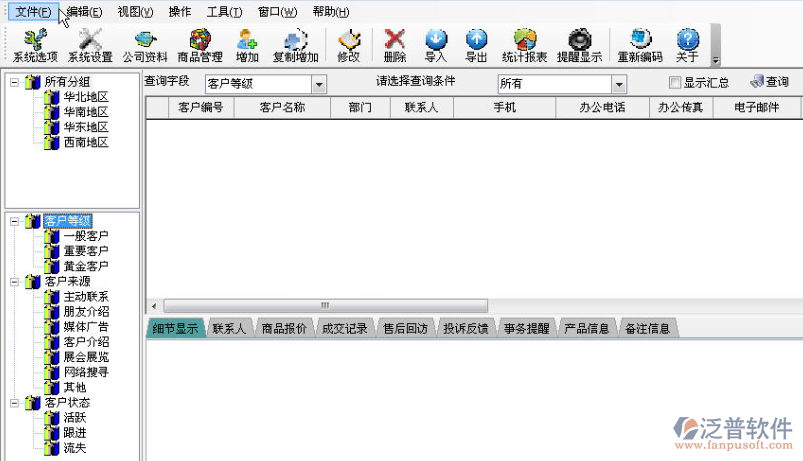The width and height of the screenshot is (803, 461).
Task: Sort by the 客户名称 column header
Action: tap(281, 107)
